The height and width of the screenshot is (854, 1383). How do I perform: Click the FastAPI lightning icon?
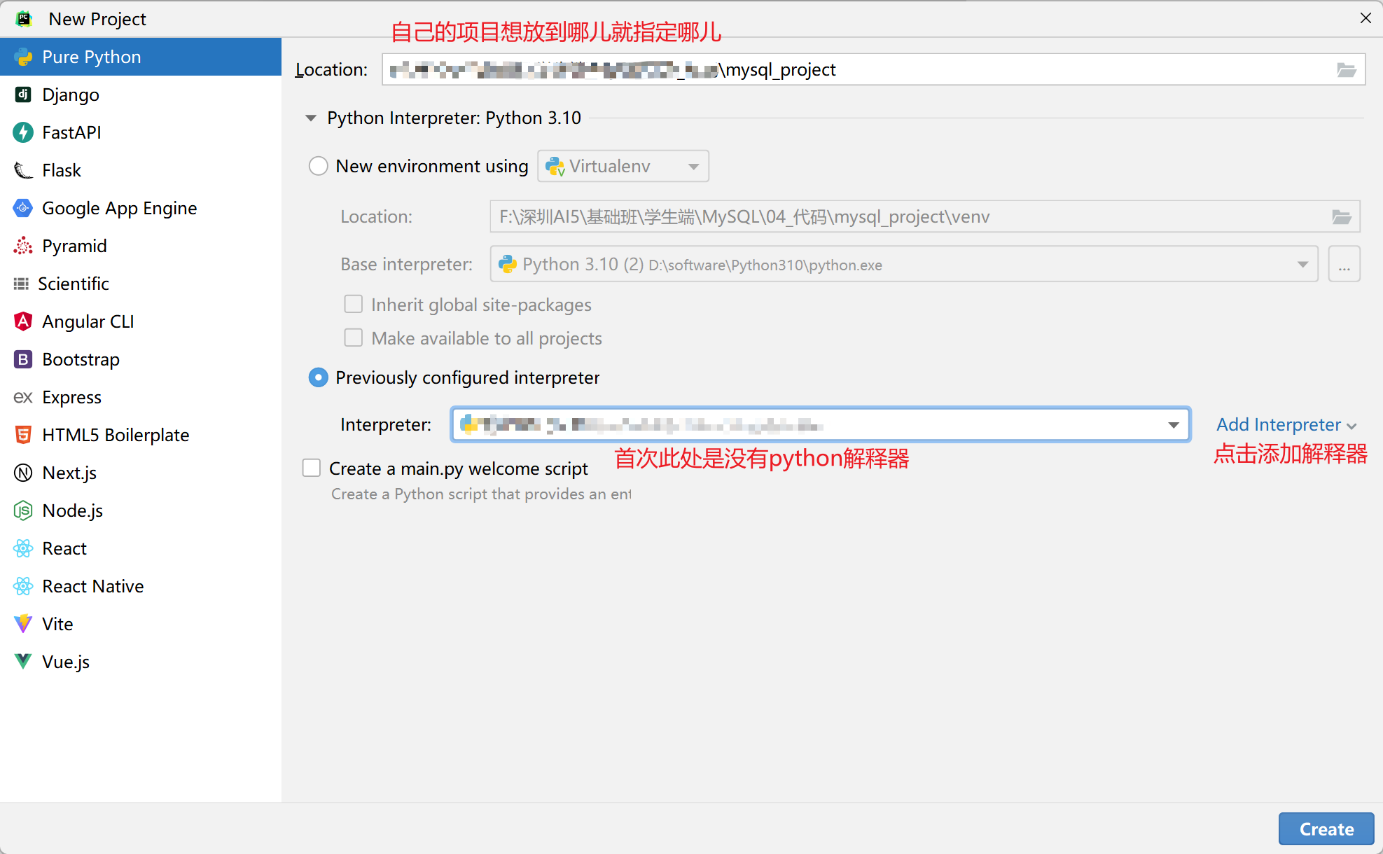tap(23, 133)
